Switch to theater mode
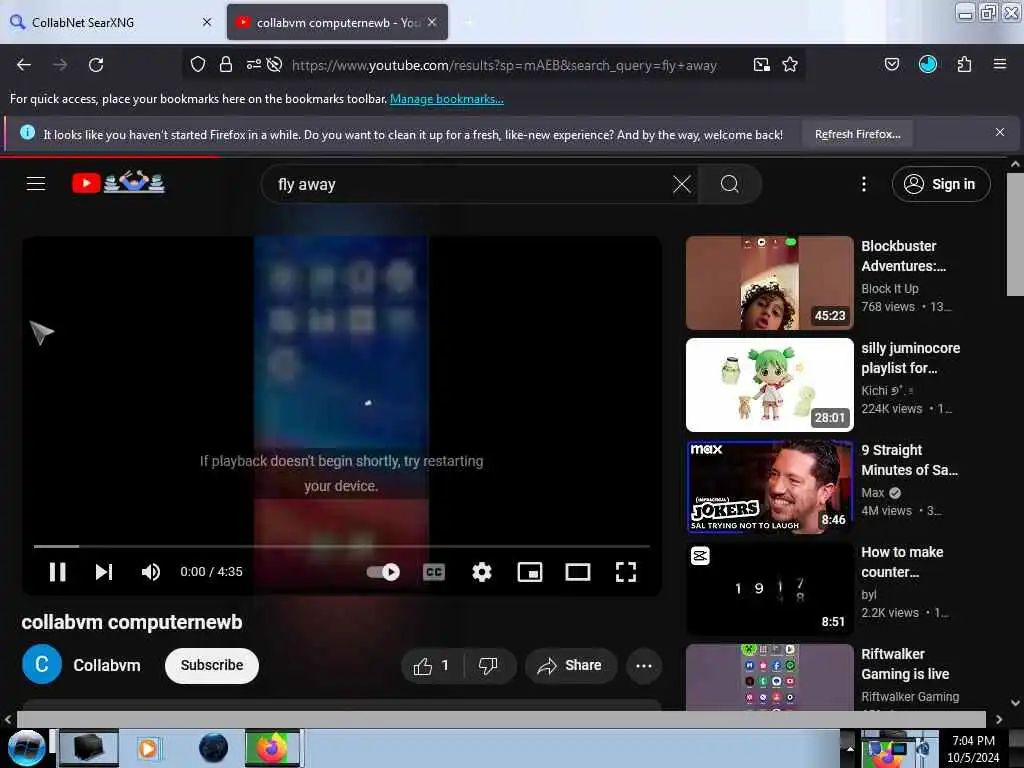The height and width of the screenshot is (768, 1024). 578,572
